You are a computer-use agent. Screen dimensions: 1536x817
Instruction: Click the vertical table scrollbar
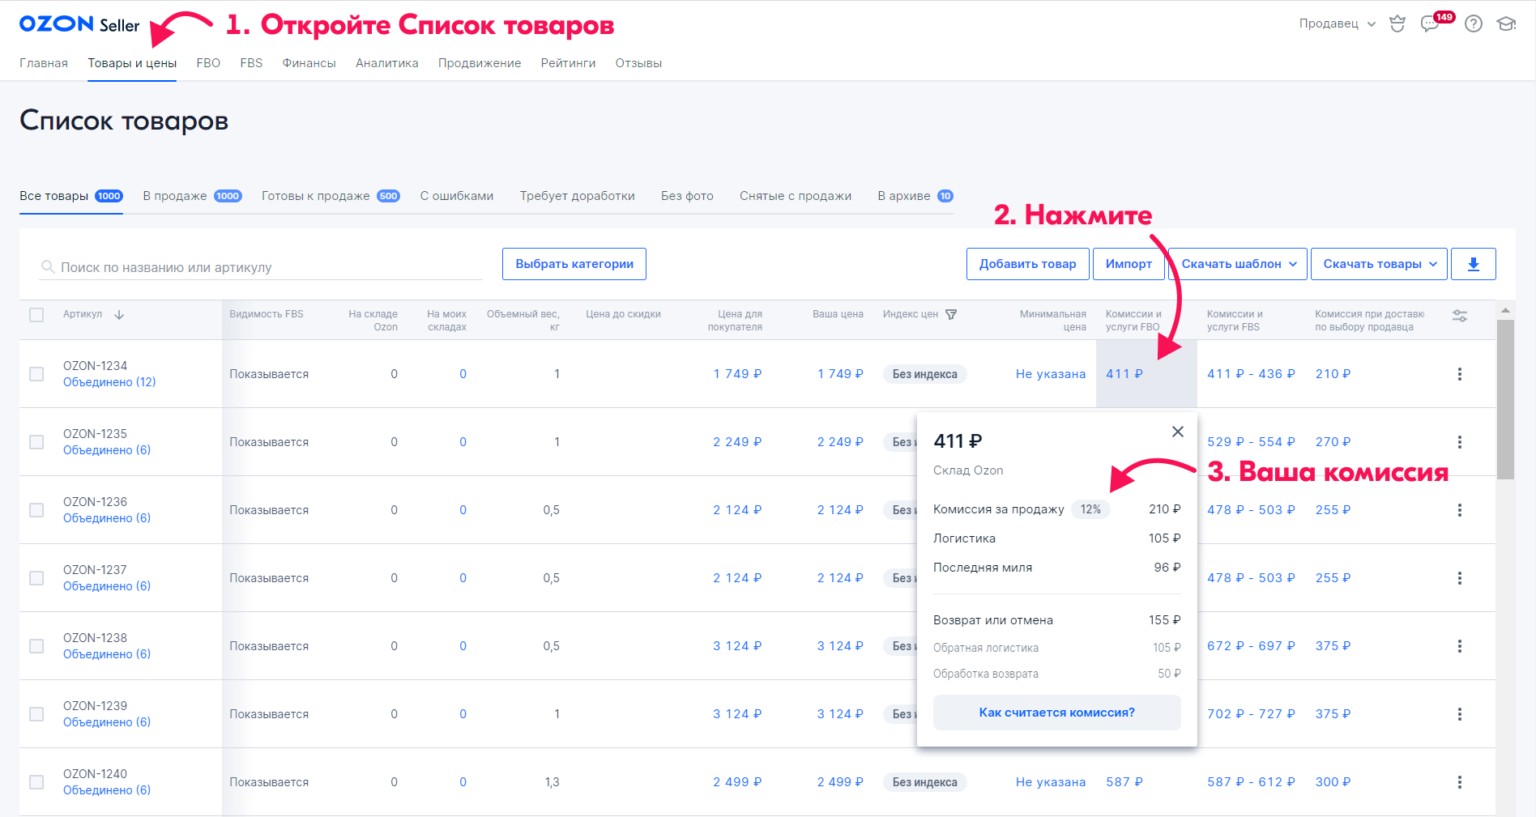(1506, 400)
